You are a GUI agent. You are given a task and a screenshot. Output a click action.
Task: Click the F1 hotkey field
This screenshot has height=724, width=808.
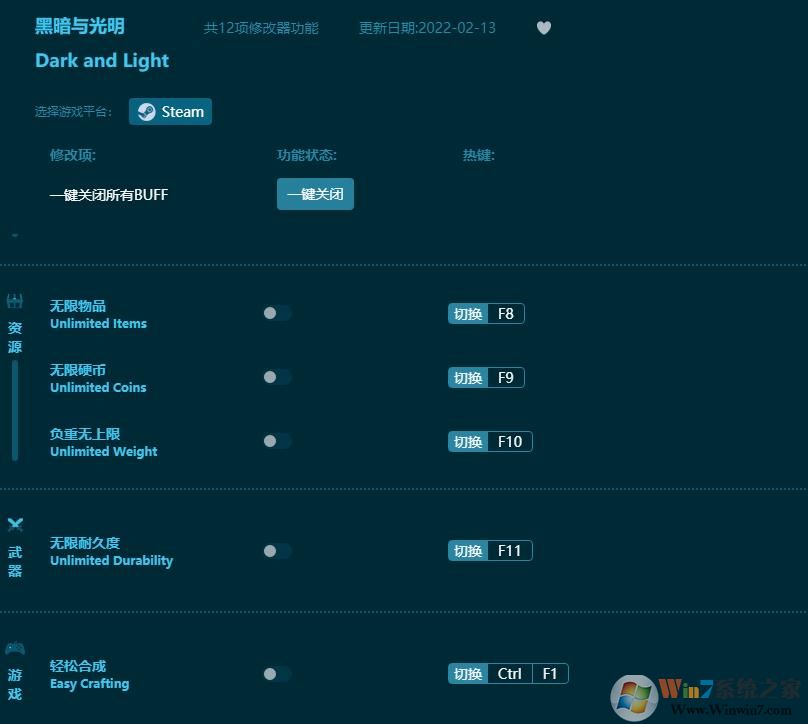click(x=550, y=674)
